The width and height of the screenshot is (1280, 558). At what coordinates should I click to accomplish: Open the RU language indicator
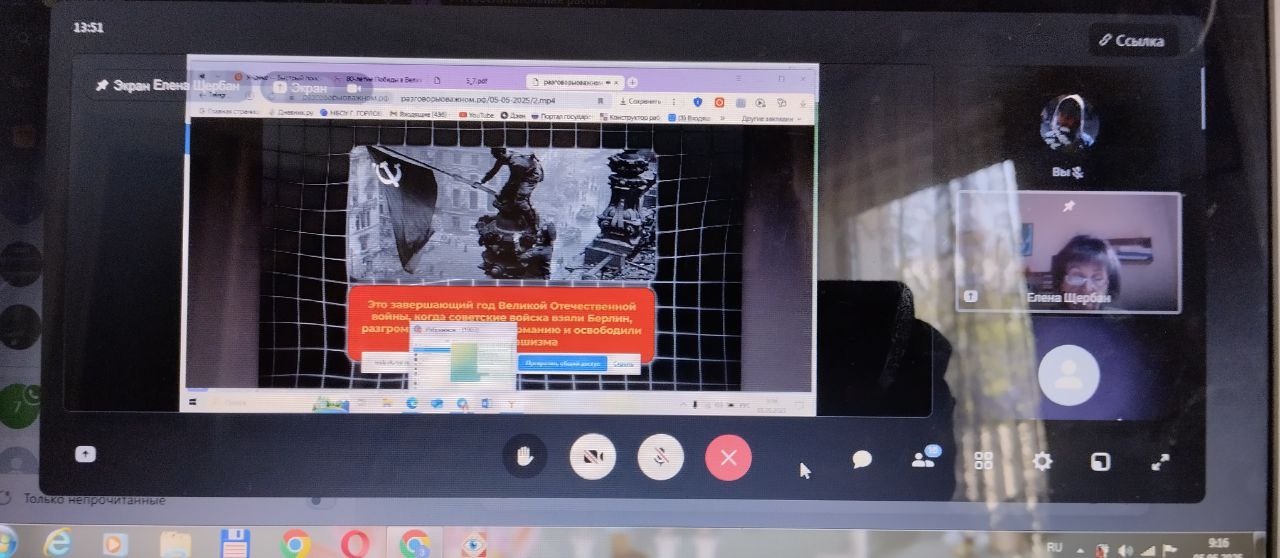tap(1054, 548)
